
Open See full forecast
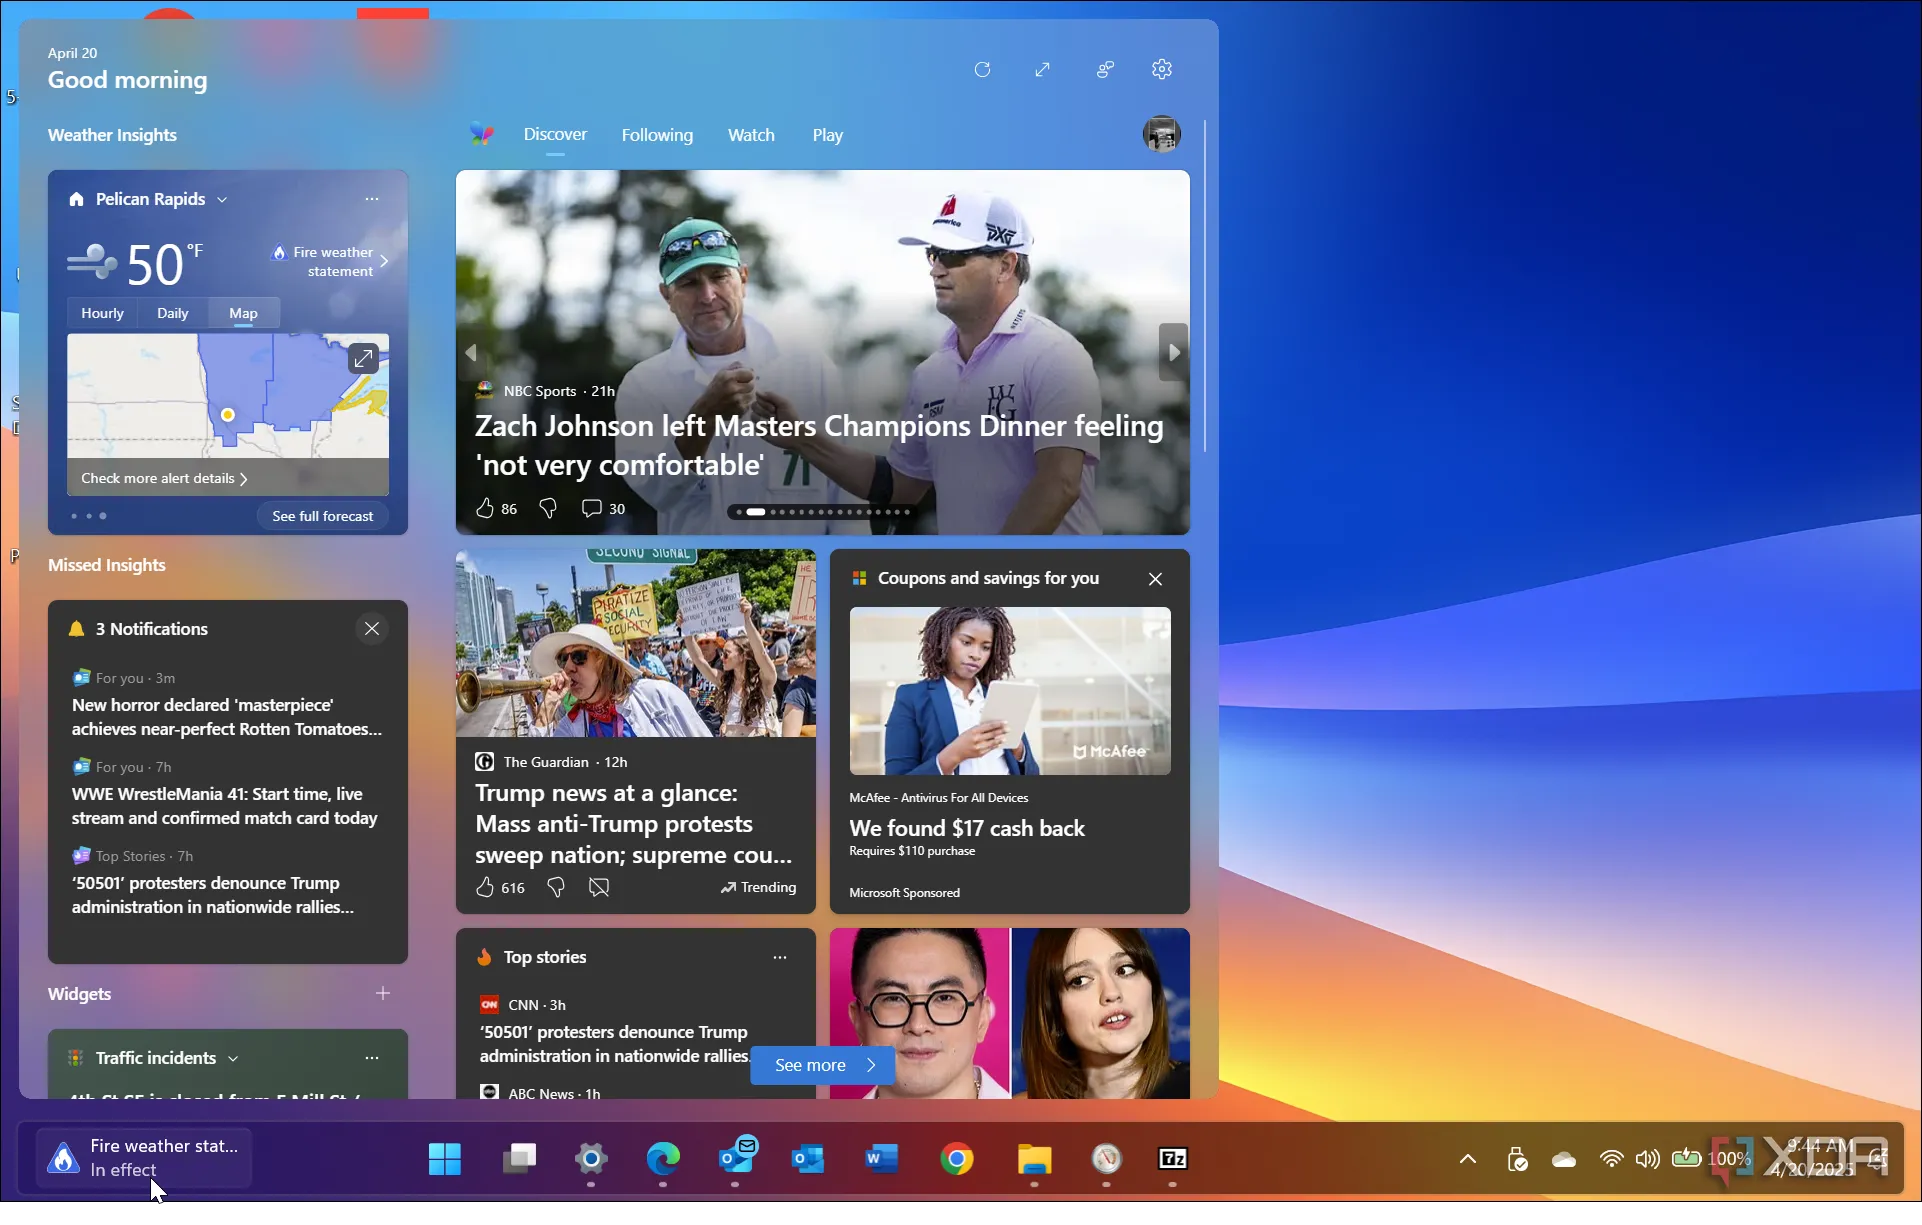322,515
